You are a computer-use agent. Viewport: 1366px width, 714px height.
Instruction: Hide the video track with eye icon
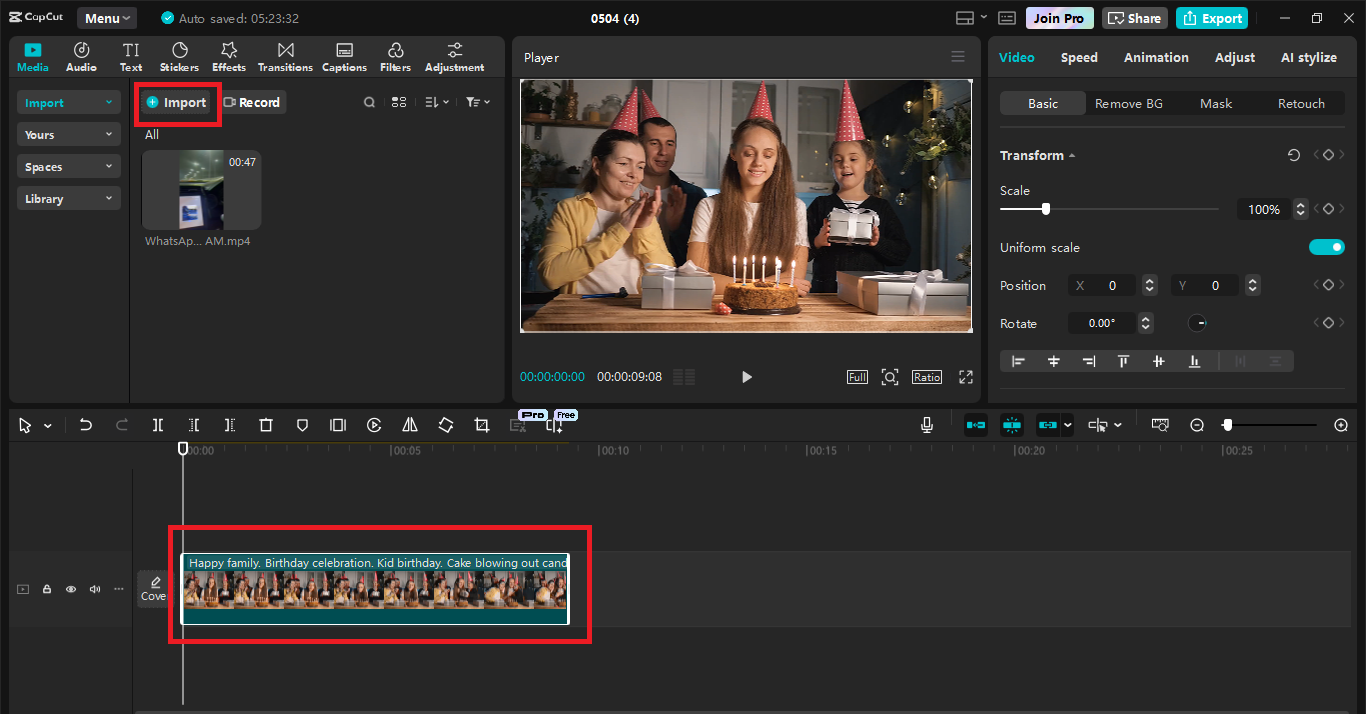tap(71, 589)
